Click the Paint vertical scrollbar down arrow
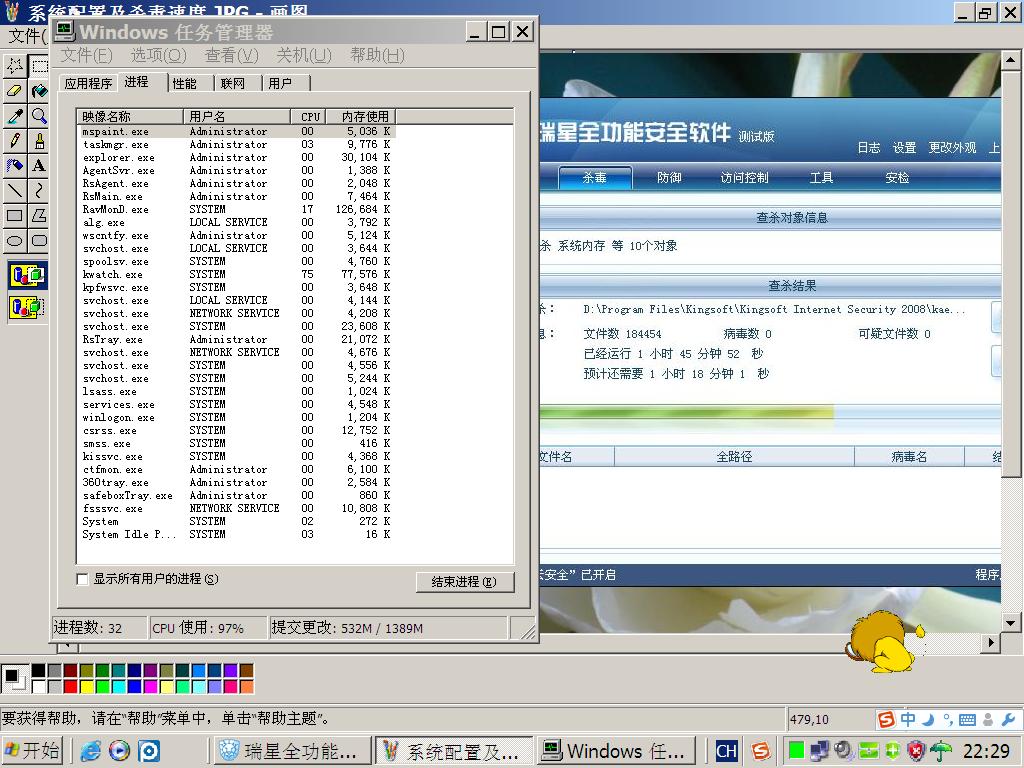 [1010, 622]
